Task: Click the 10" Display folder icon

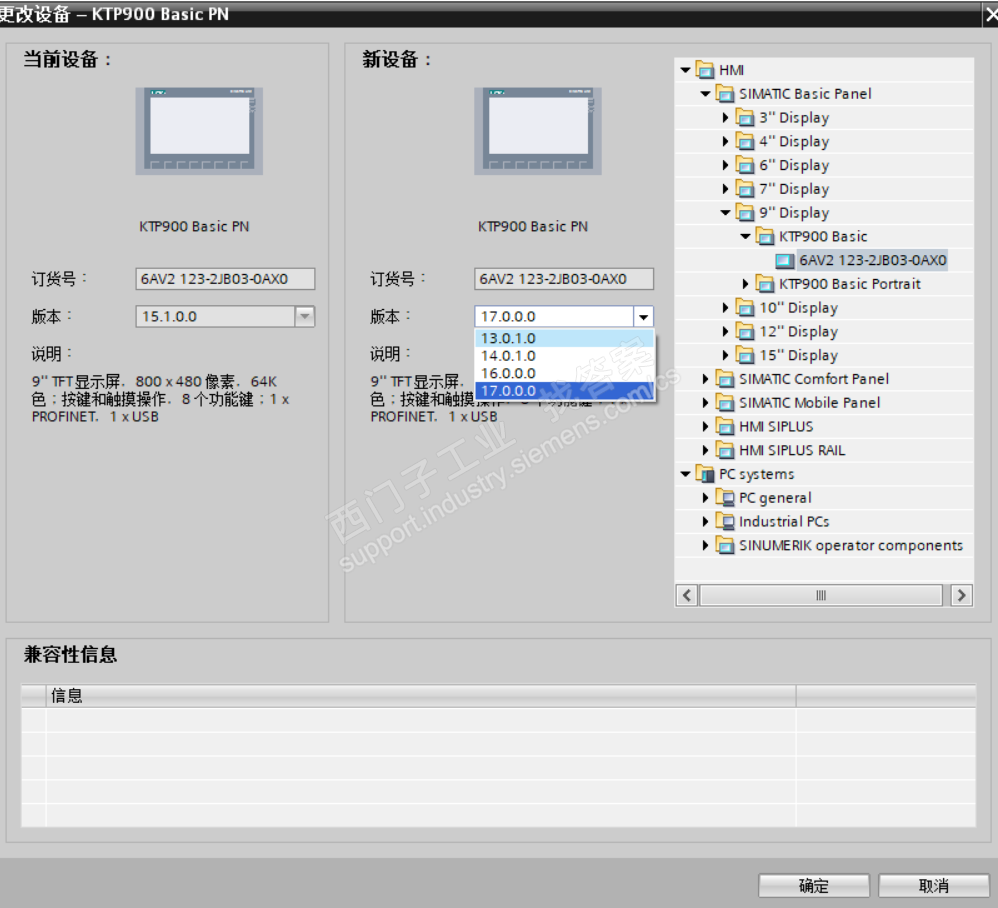Action: [745, 308]
